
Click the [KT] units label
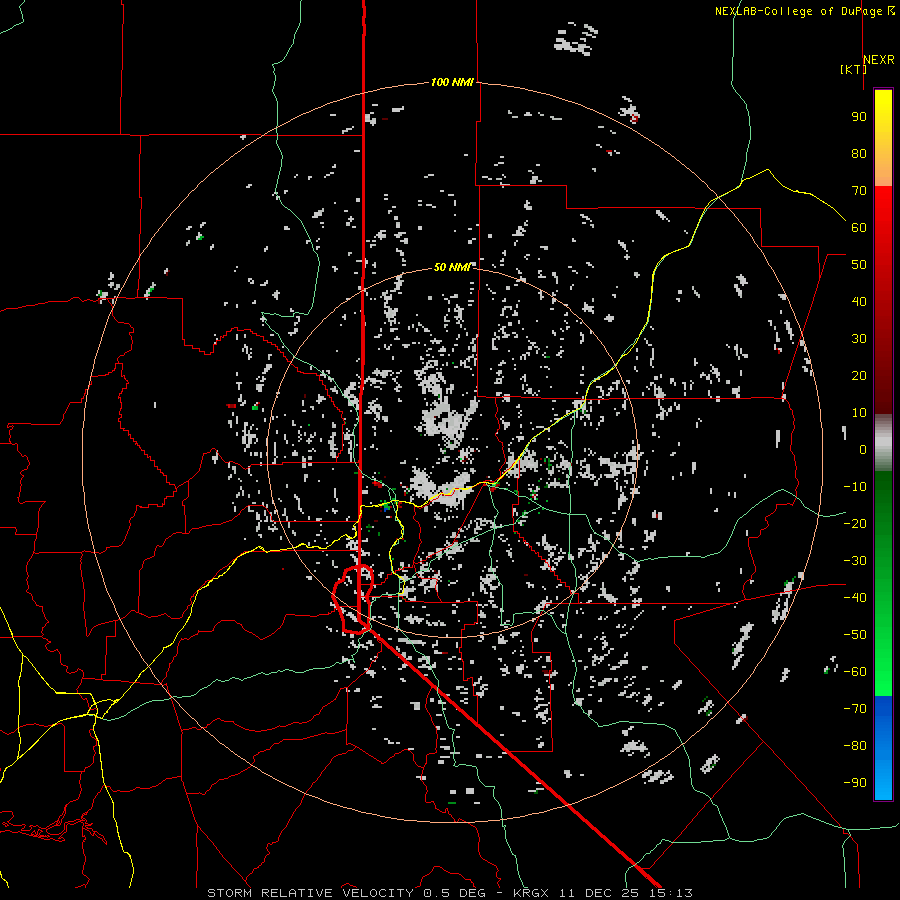pyautogui.click(x=853, y=69)
